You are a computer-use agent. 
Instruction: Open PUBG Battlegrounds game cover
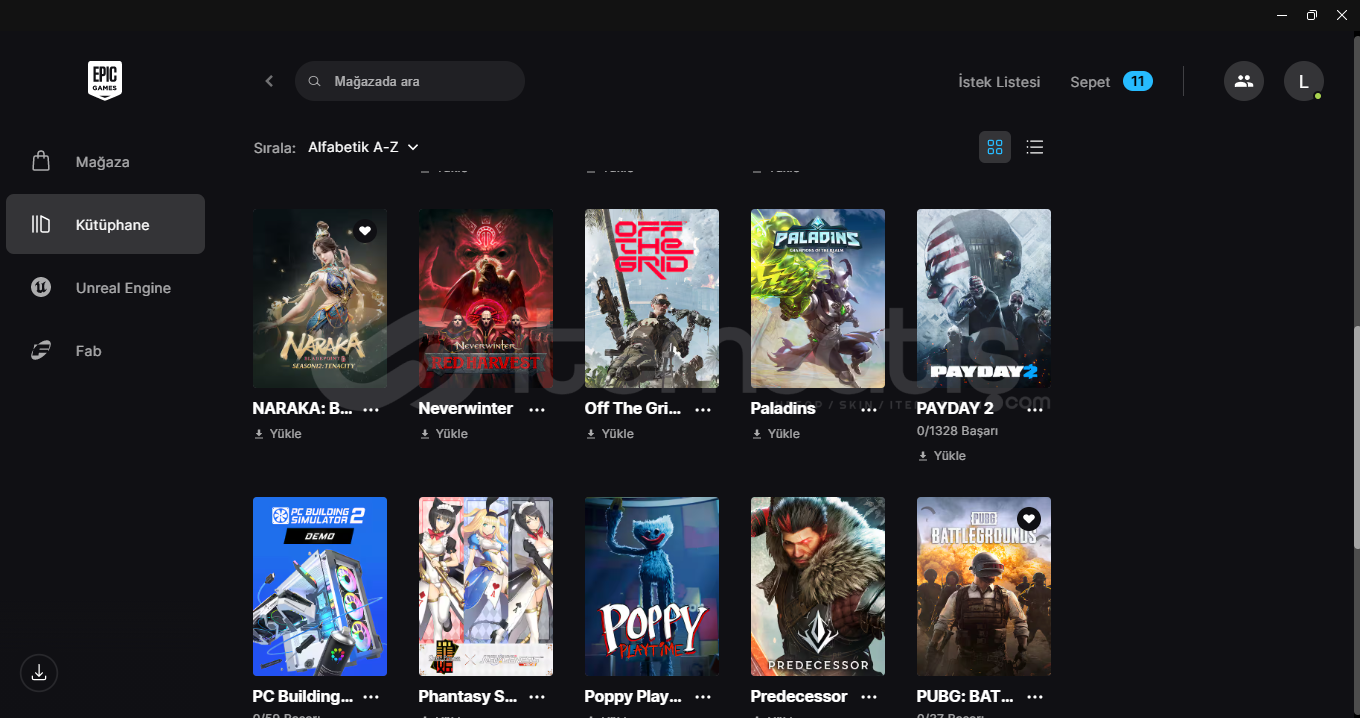click(984, 586)
